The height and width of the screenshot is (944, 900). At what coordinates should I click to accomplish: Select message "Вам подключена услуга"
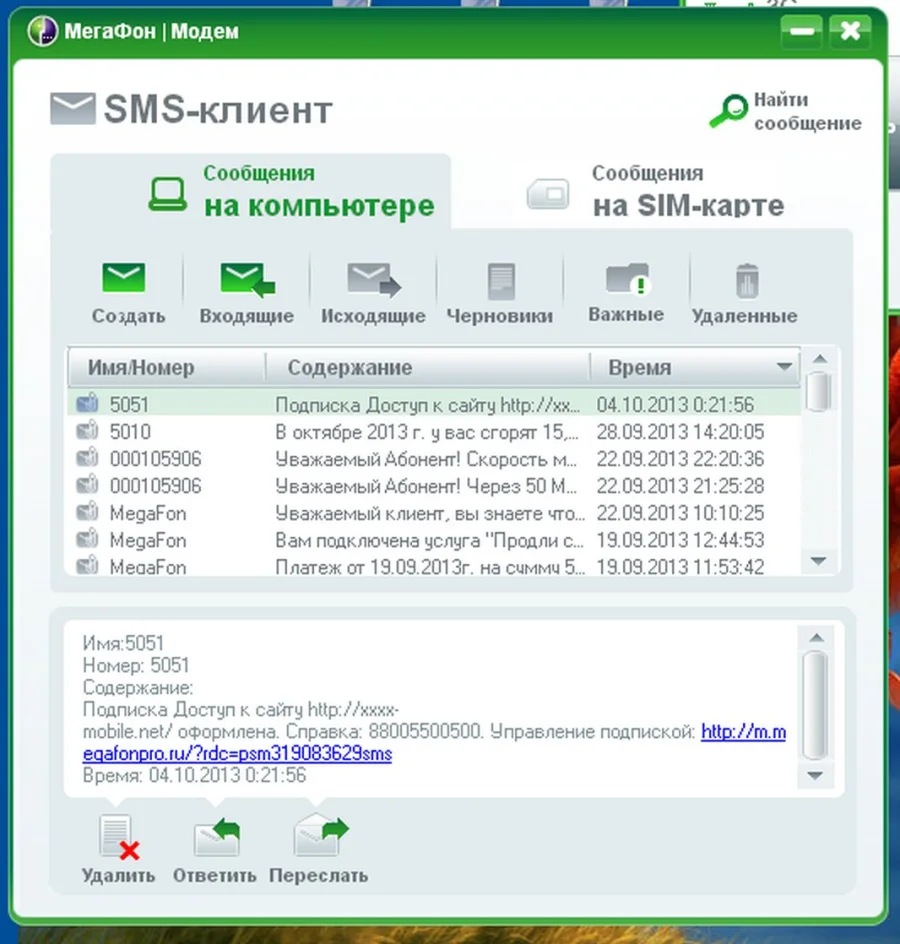click(434, 540)
